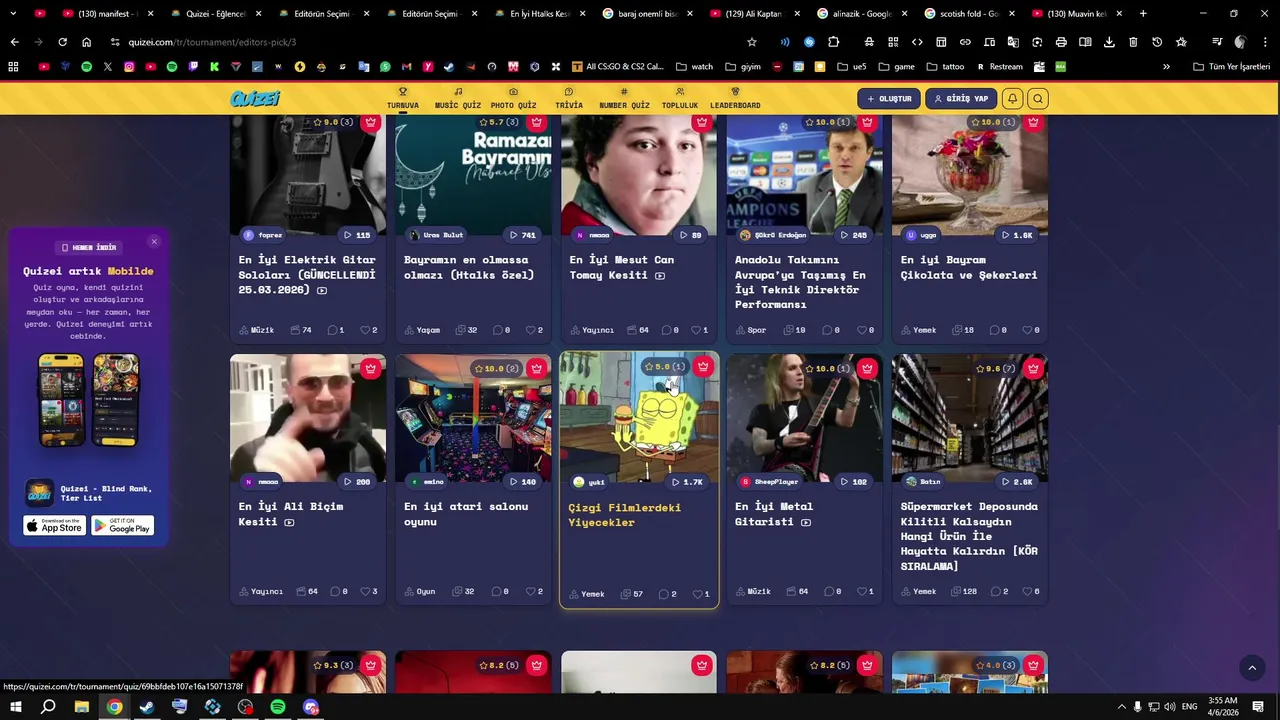Open Chrome extensions puzzle icon

(833, 42)
